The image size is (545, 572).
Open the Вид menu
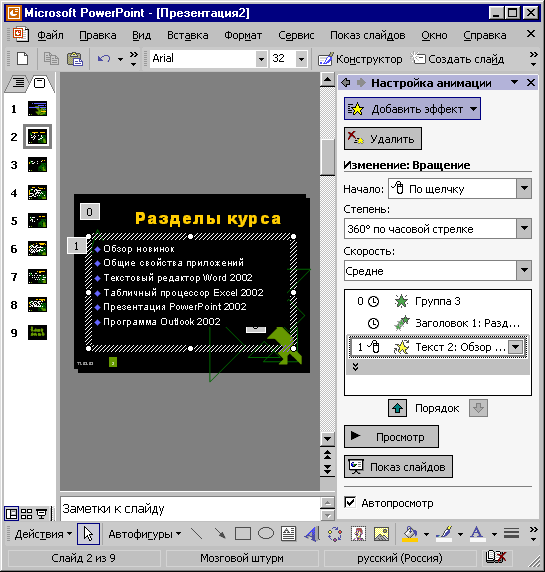[142, 35]
